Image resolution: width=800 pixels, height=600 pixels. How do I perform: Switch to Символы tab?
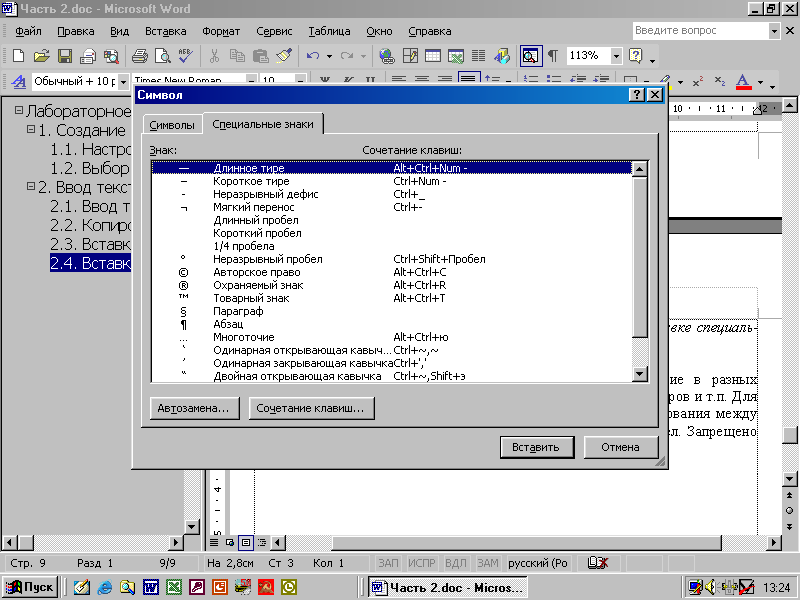[172, 125]
